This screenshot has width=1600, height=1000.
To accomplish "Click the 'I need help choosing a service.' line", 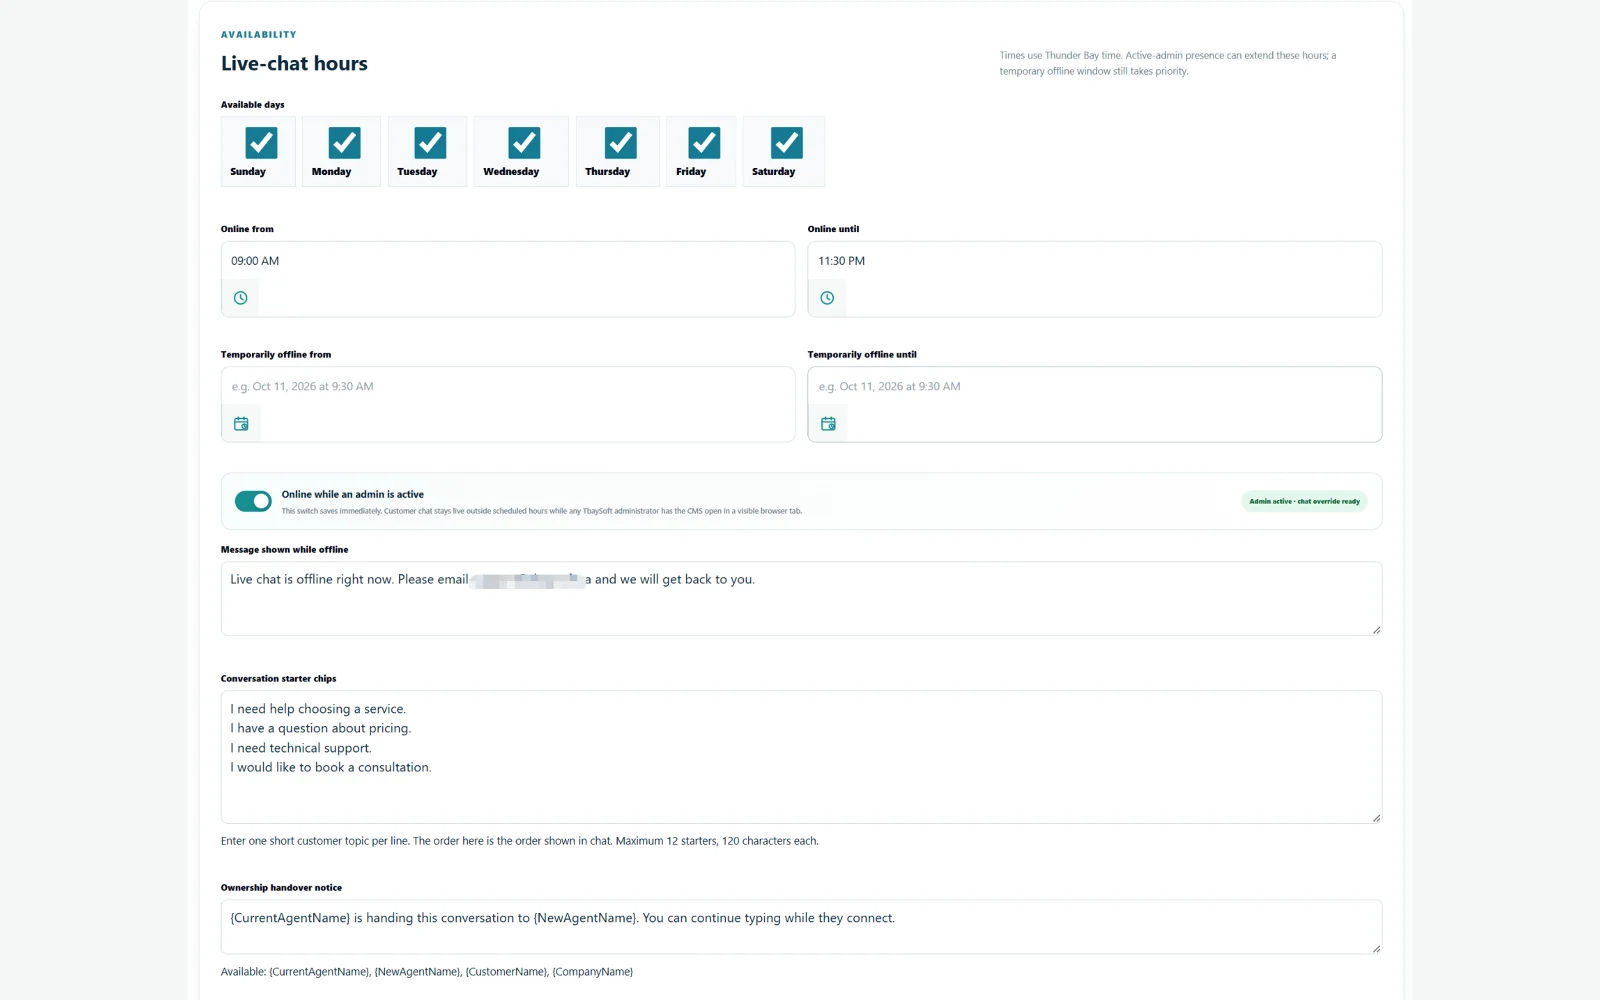I will (x=318, y=709).
